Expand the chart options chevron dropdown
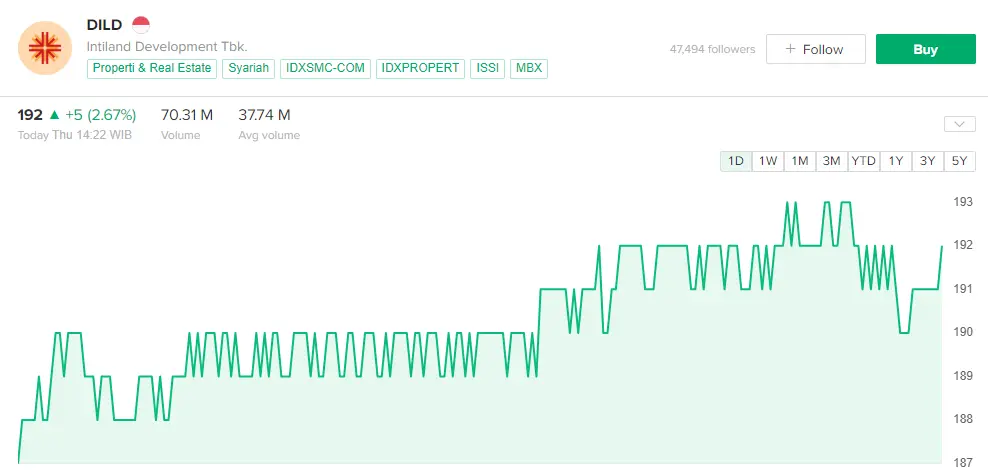This screenshot has width=988, height=470. 960,124
